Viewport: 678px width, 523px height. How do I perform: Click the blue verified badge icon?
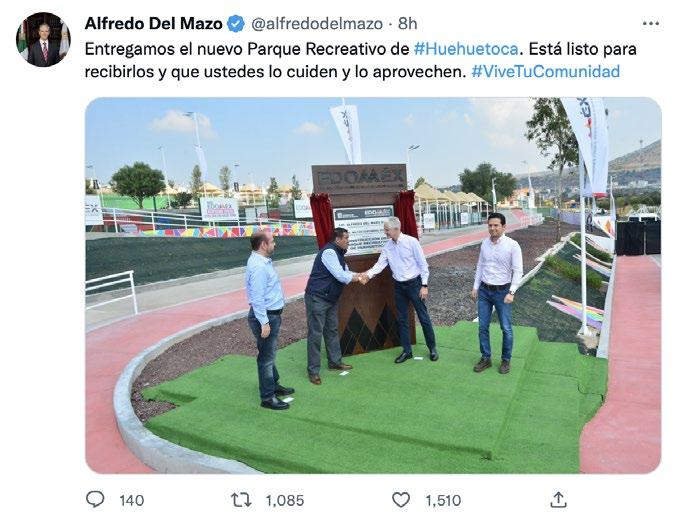click(236, 24)
